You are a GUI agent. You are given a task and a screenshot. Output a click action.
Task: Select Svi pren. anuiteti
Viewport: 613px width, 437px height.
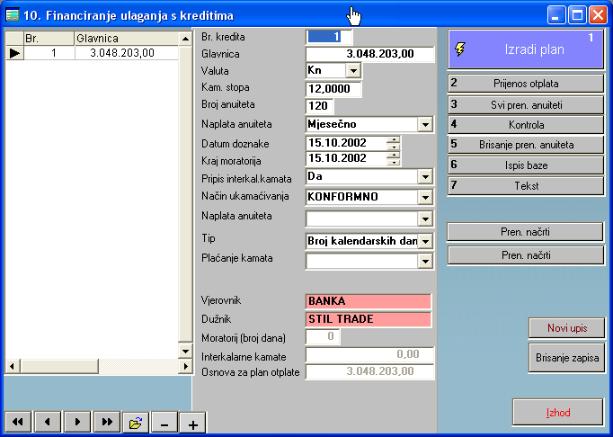click(x=526, y=105)
